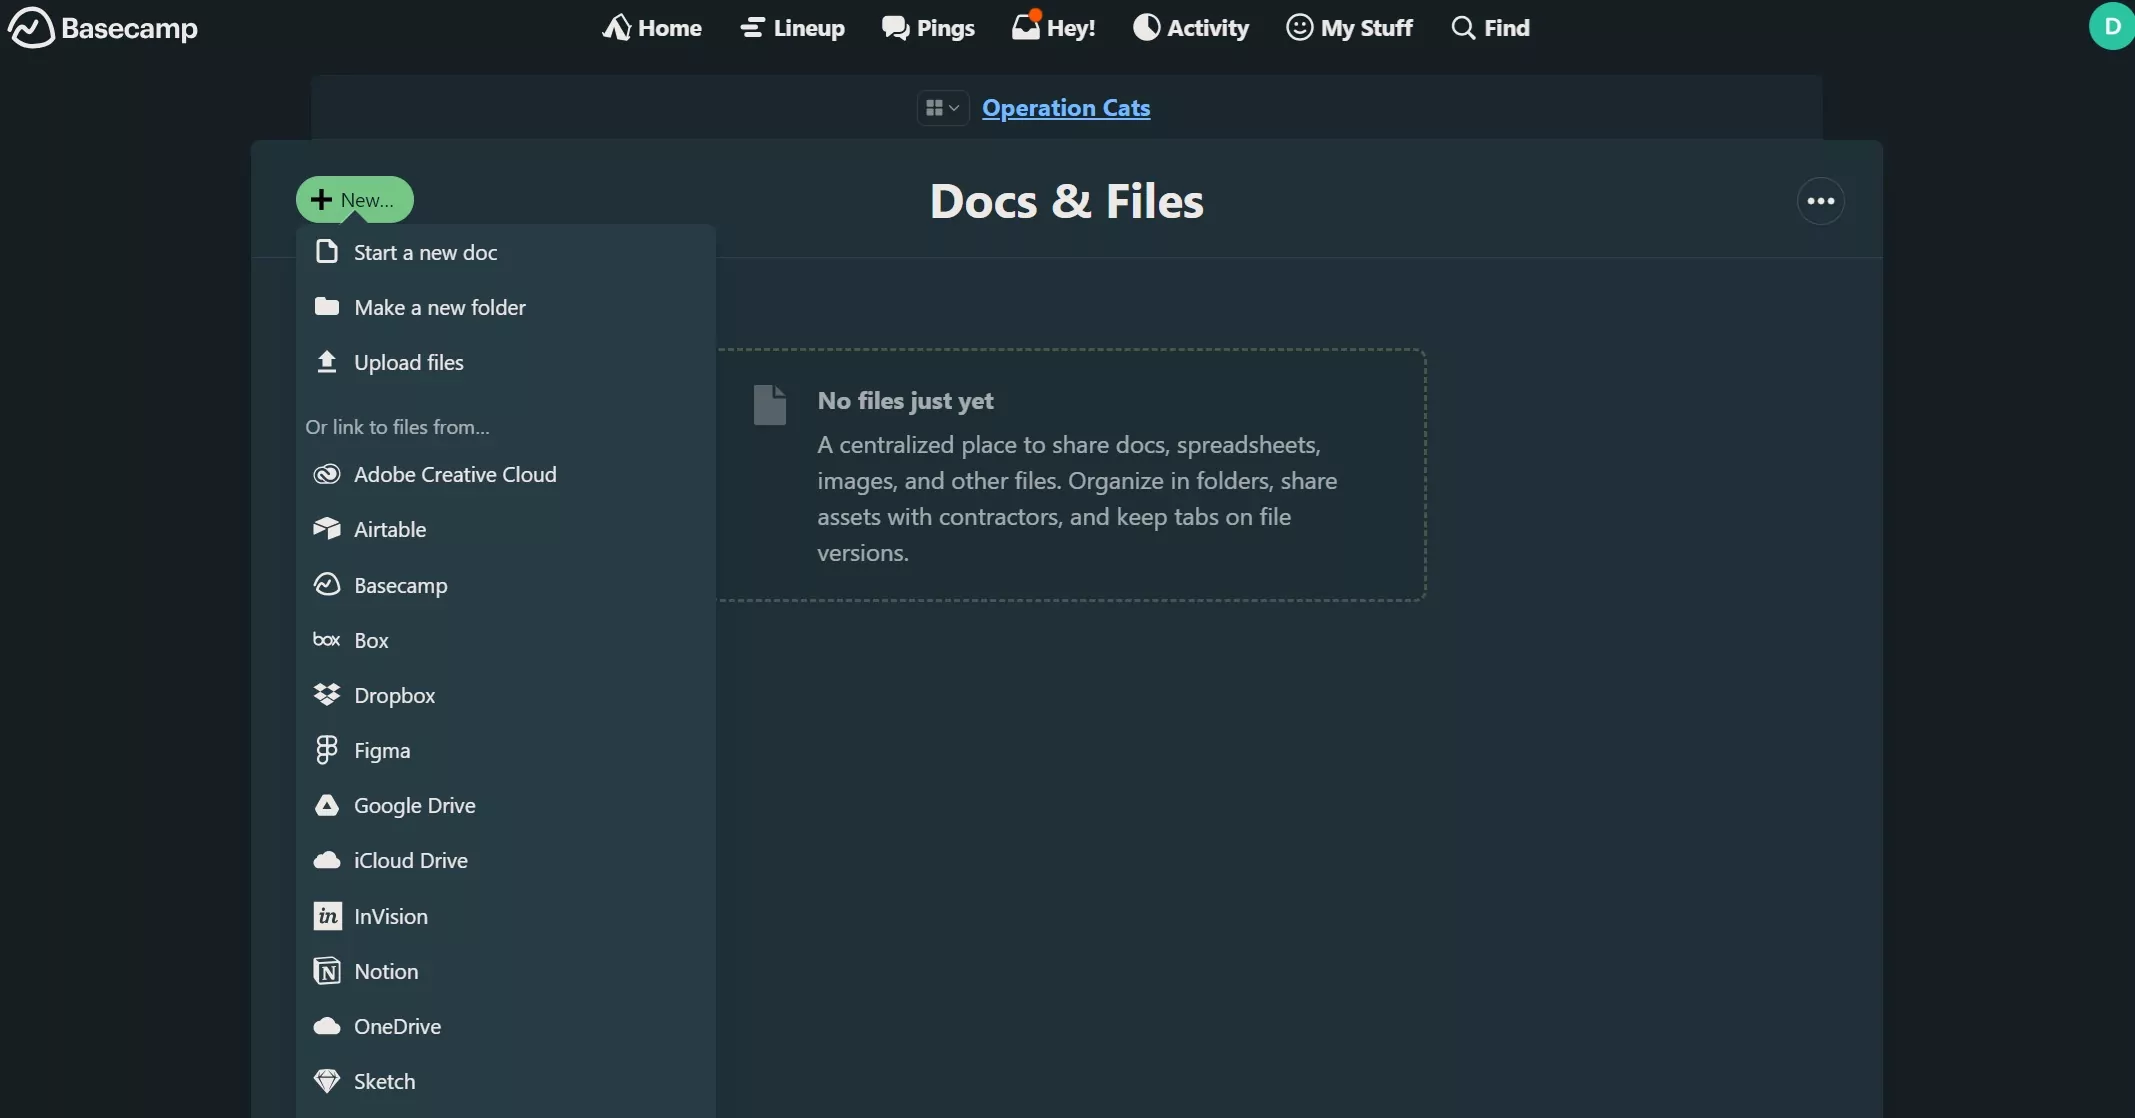Click the Home mountain icon
The height and width of the screenshot is (1118, 2135).
coord(616,27)
